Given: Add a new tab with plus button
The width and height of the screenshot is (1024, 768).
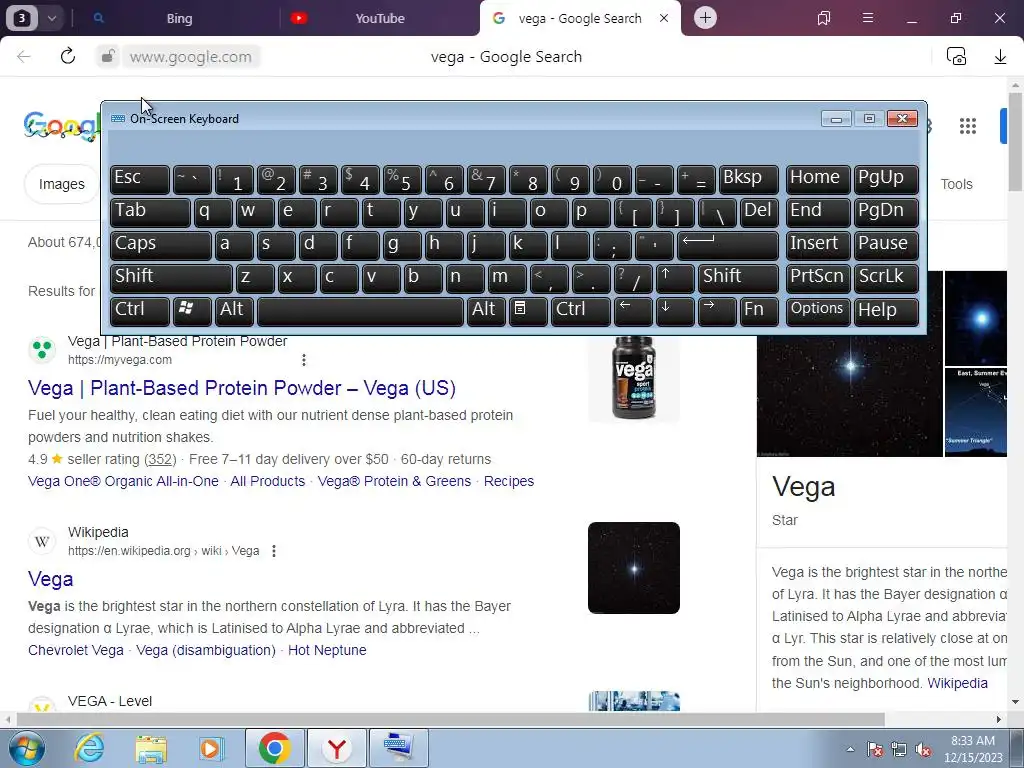Looking at the screenshot, I should click(705, 18).
